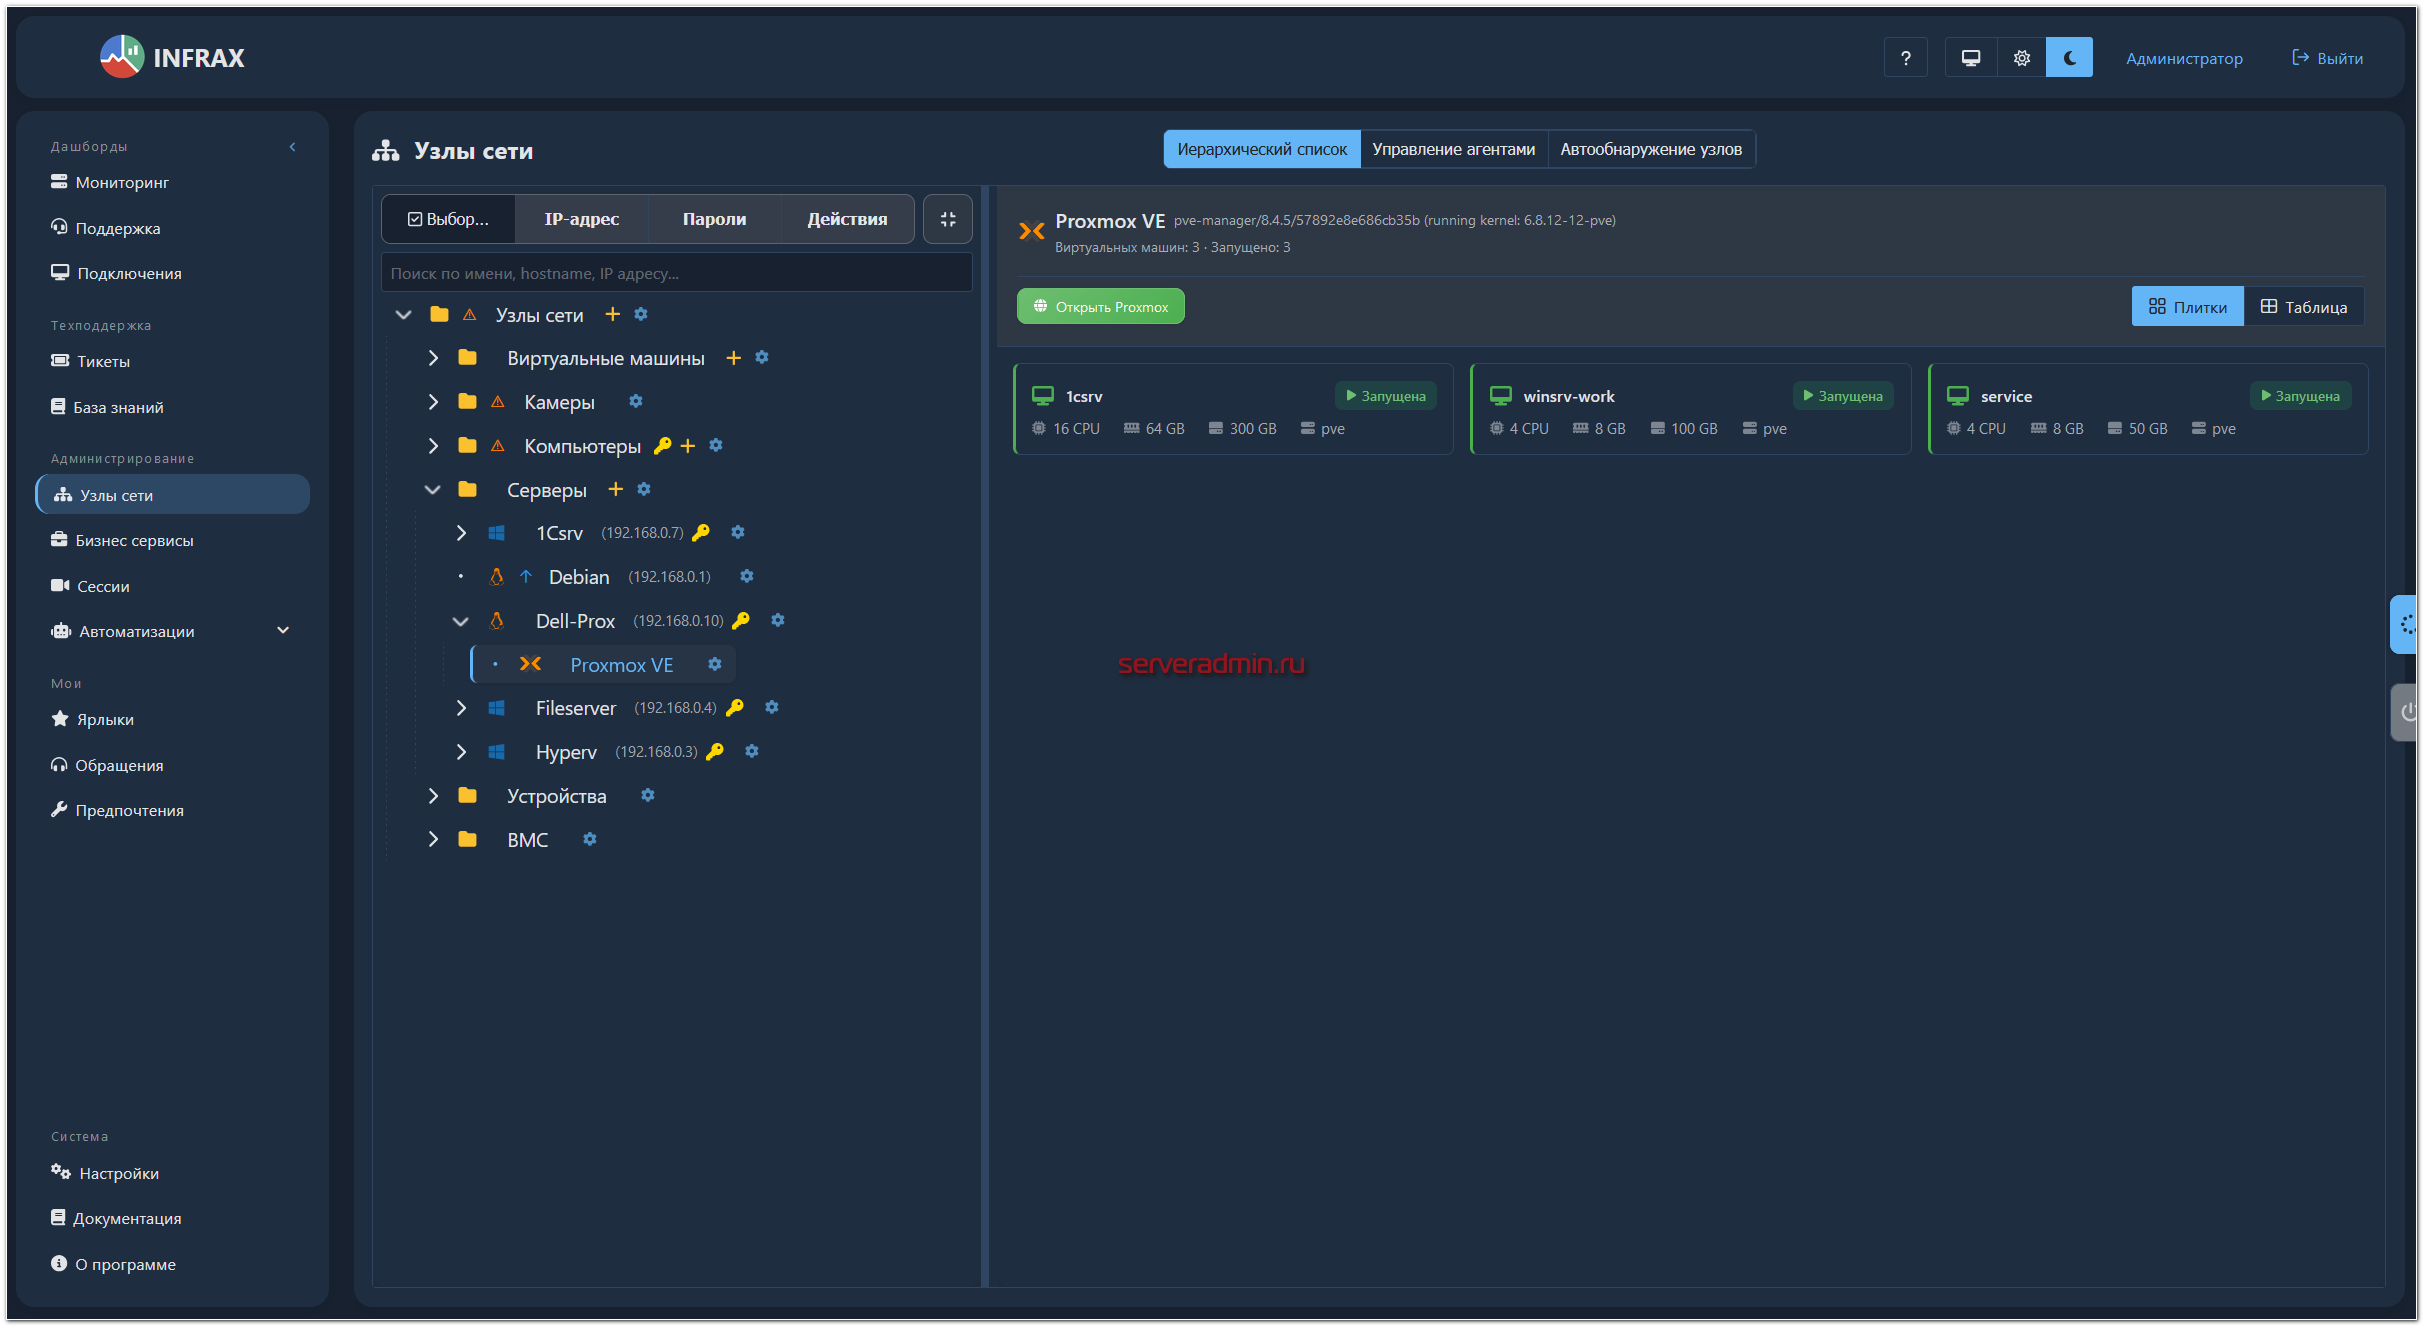
Task: Switch view to Таблица
Action: coord(2303,307)
